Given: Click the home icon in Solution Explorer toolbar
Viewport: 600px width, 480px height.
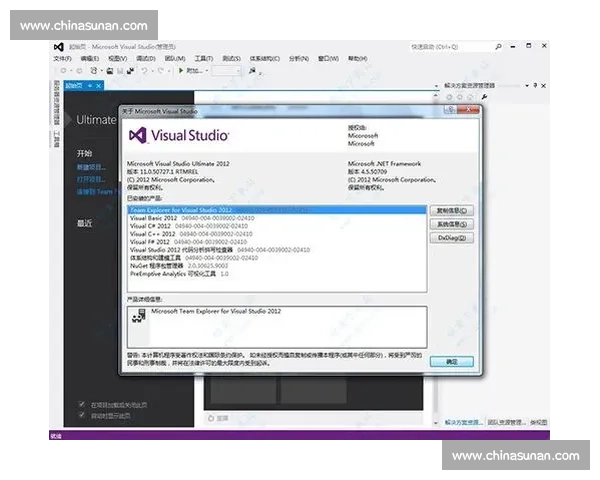Looking at the screenshot, I should click(x=470, y=97).
